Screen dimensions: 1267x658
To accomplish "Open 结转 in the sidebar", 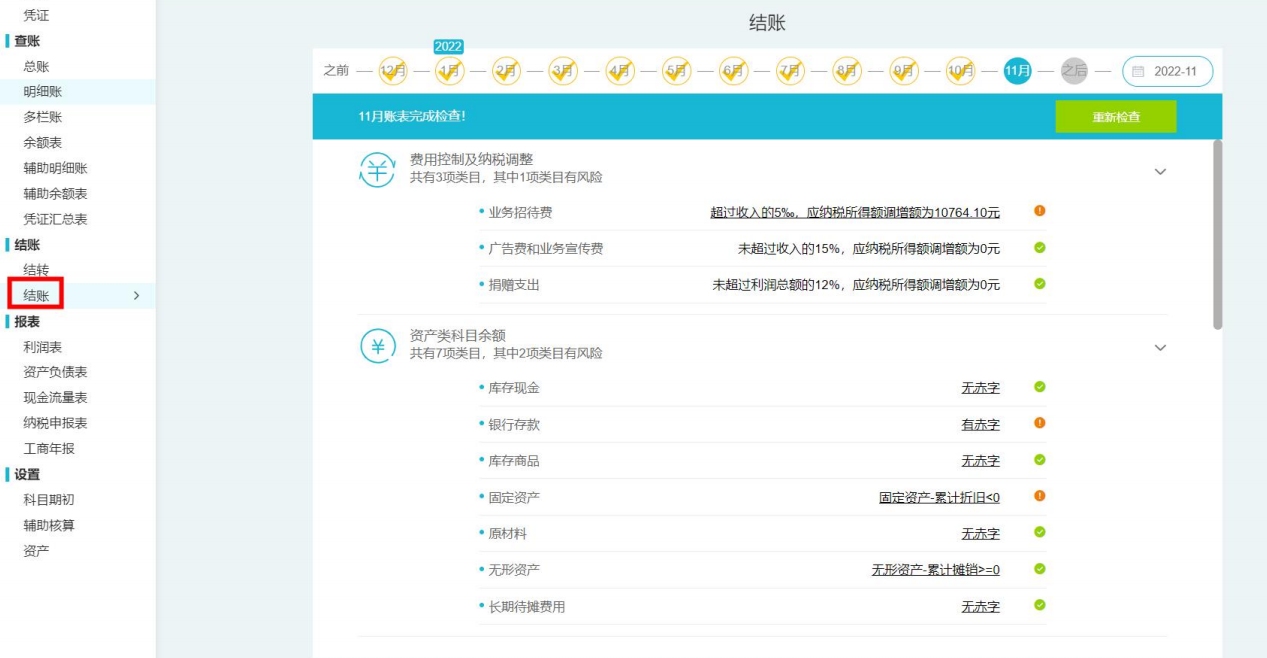I will tap(36, 270).
